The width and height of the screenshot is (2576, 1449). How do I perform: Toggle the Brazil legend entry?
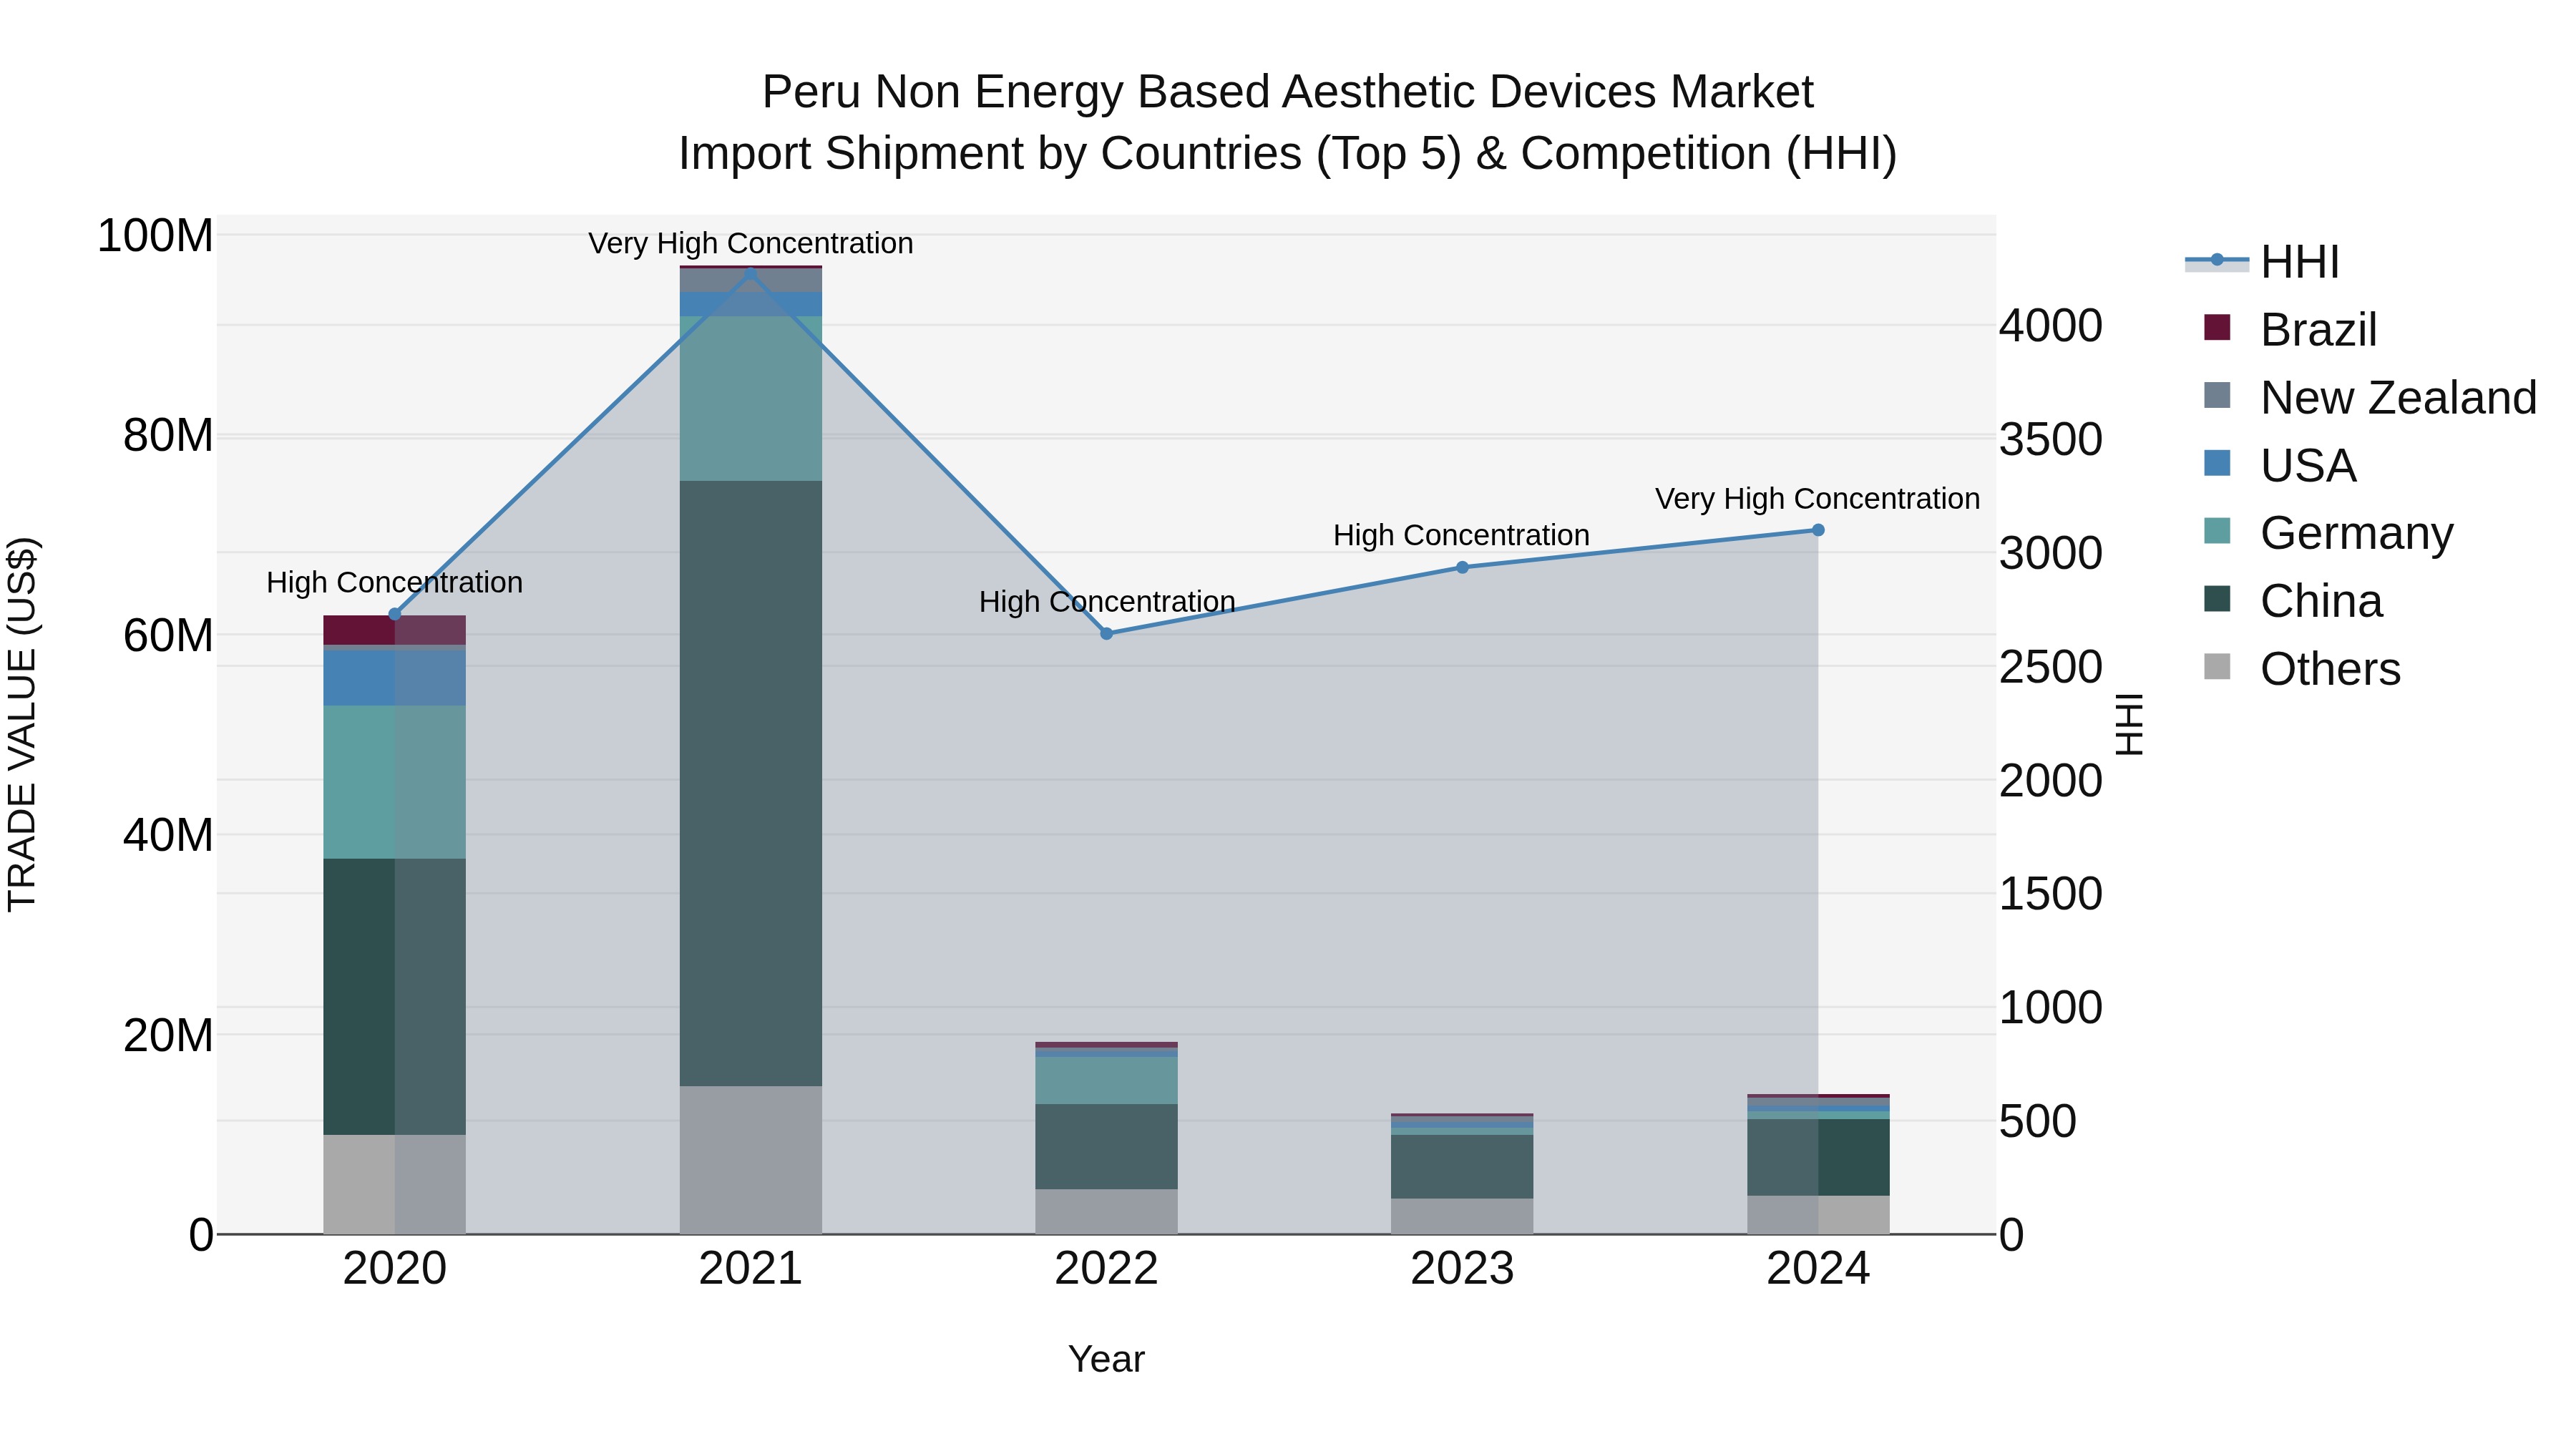click(2290, 329)
